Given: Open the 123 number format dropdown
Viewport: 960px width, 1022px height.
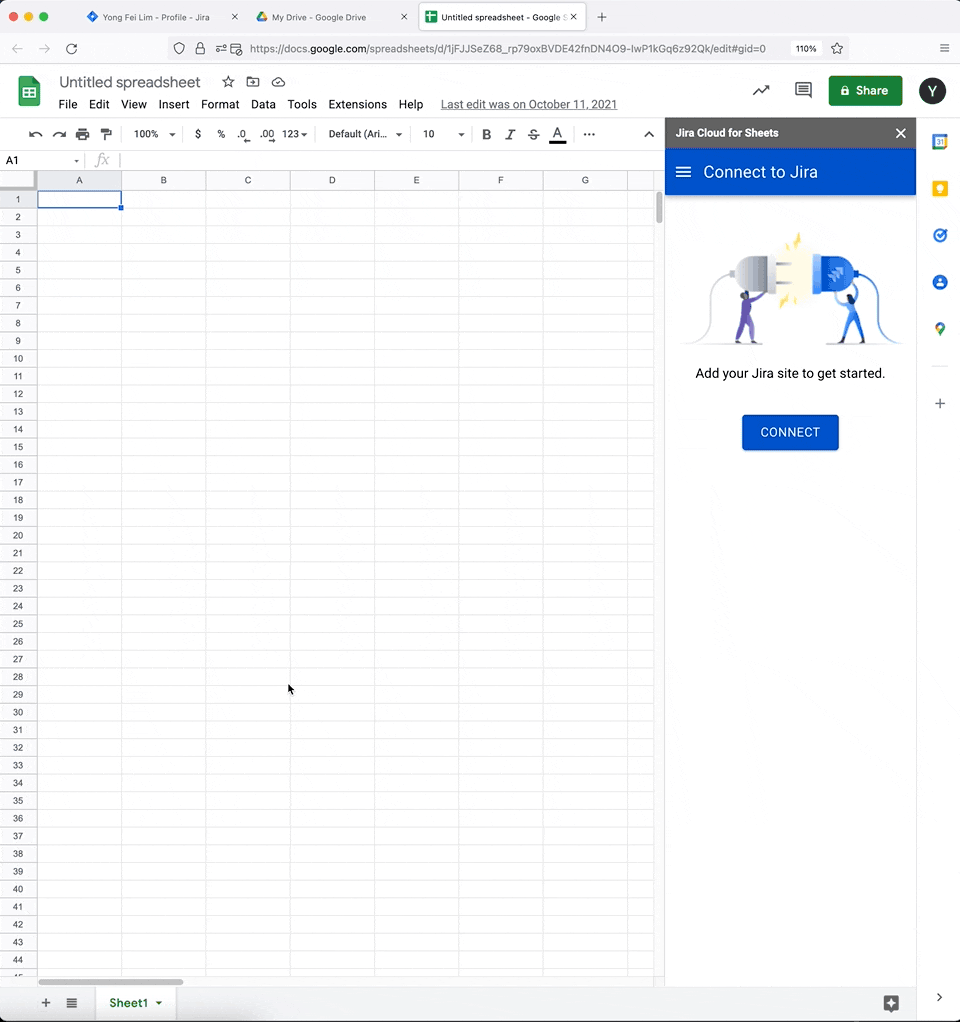Looking at the screenshot, I should tap(295, 134).
